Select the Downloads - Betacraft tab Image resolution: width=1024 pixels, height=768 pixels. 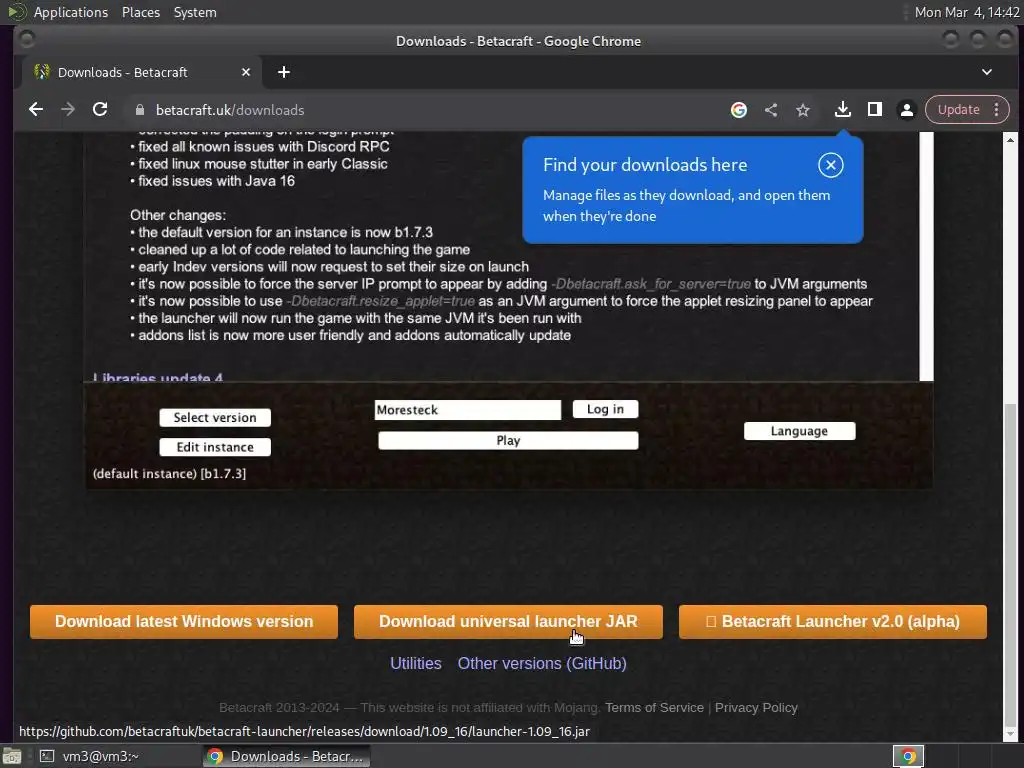click(142, 72)
